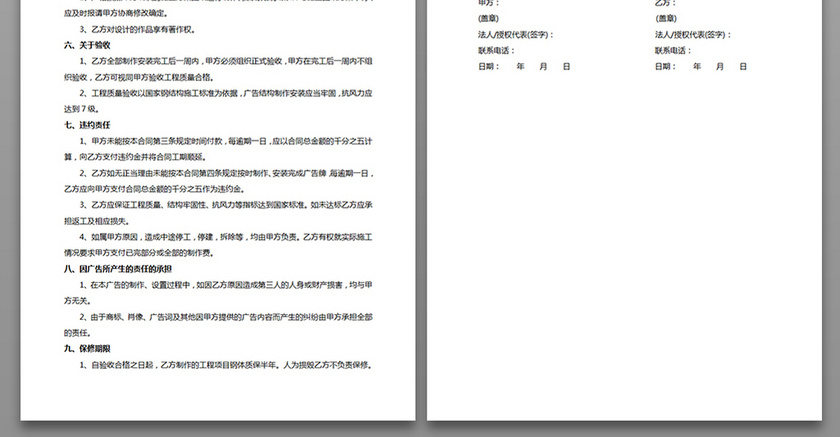Click '月' in 甲方's date line
This screenshot has width=840, height=437.
[543, 67]
